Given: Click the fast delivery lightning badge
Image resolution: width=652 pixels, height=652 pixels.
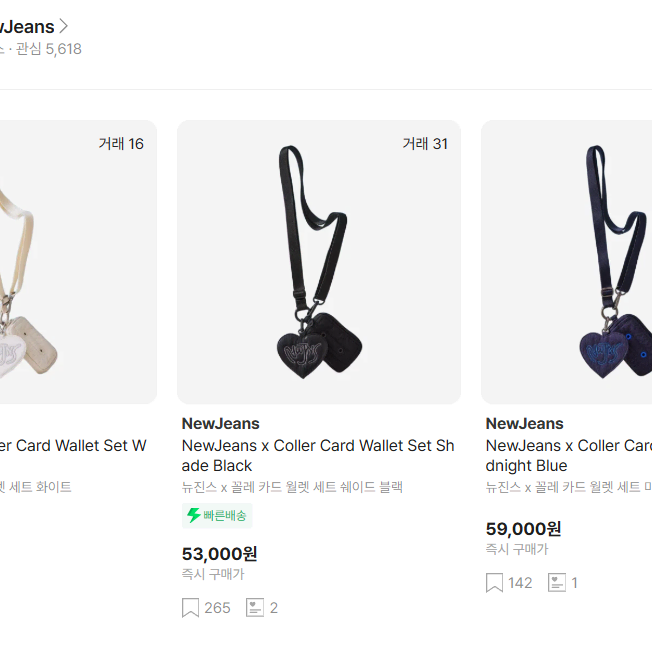Looking at the screenshot, I should [x=217, y=516].
